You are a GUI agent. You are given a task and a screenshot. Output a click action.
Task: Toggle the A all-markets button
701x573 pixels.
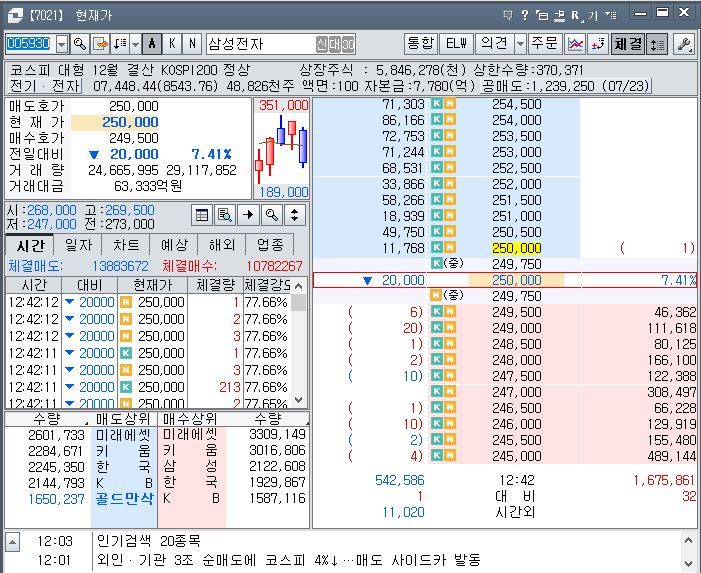click(152, 44)
